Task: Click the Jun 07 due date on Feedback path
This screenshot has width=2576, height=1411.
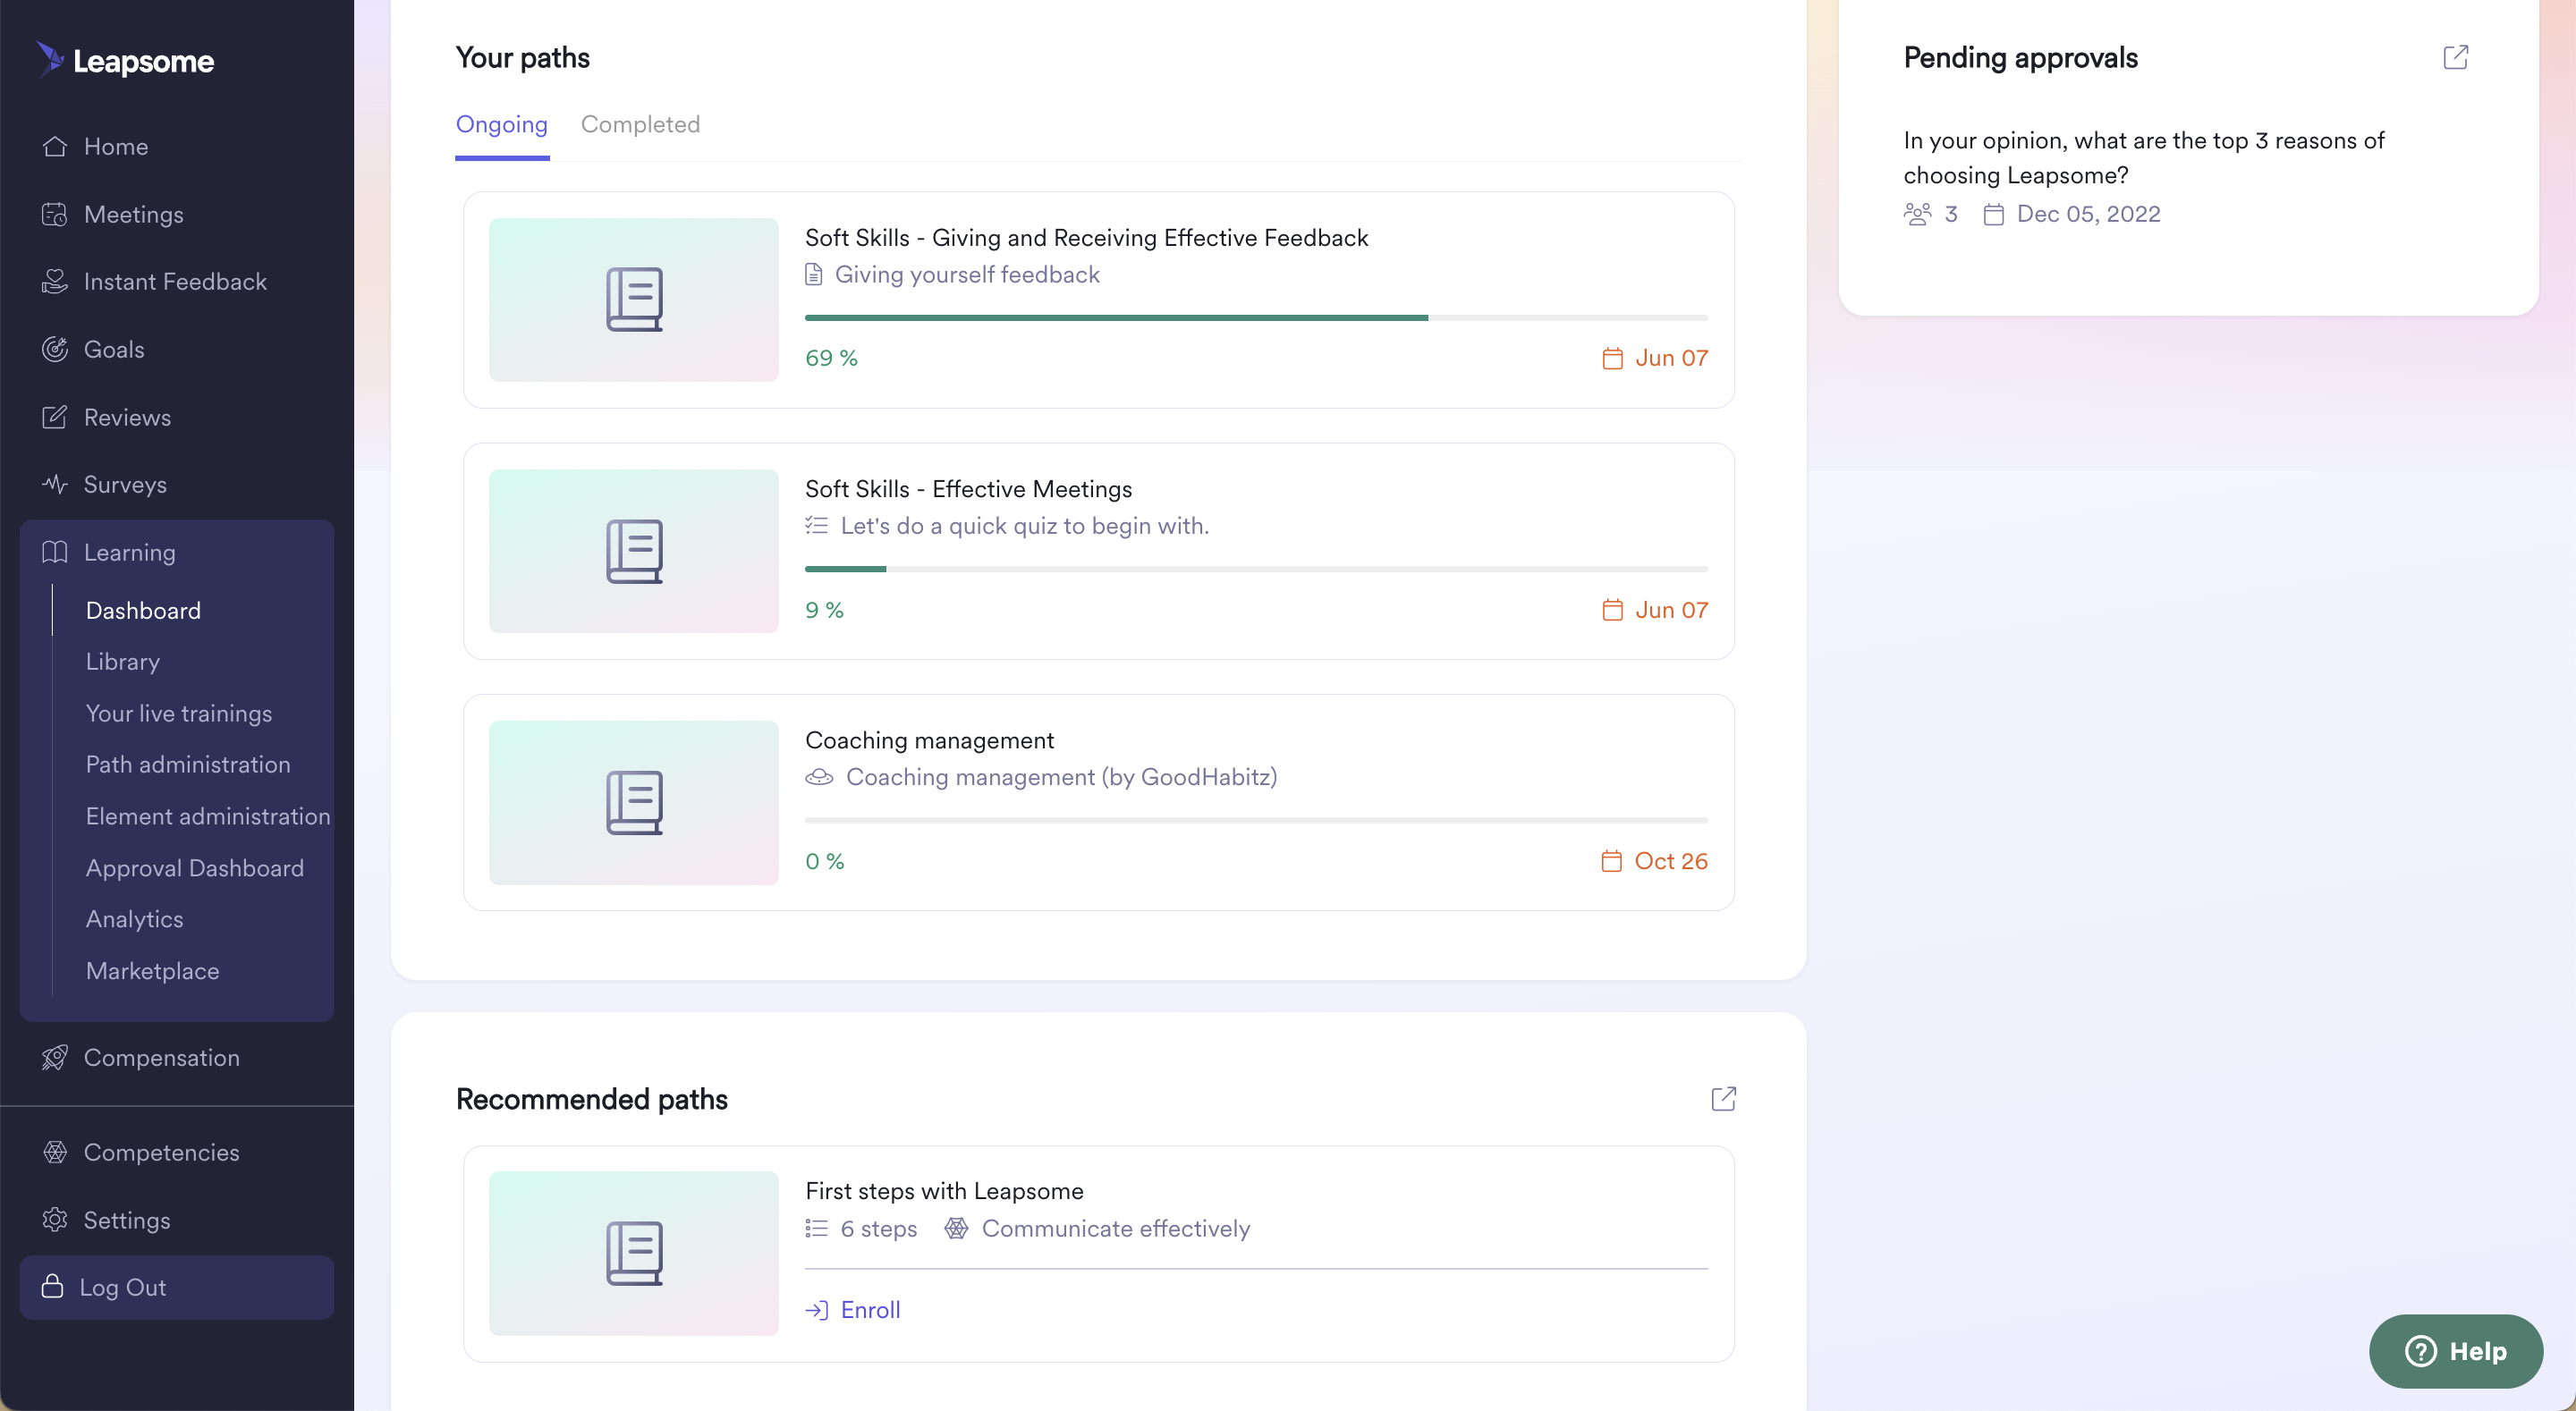Action: (1671, 358)
